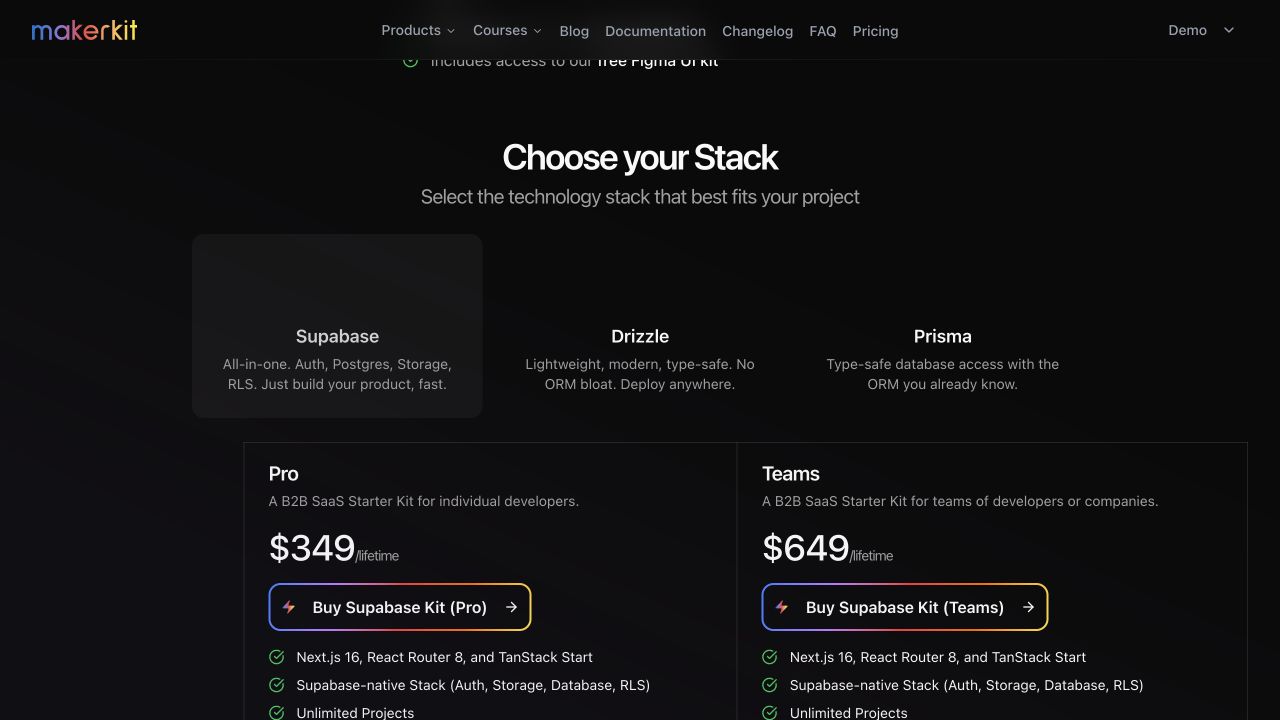Viewport: 1280px width, 720px height.
Task: Click the "Choose your Stack" heading
Action: point(640,157)
